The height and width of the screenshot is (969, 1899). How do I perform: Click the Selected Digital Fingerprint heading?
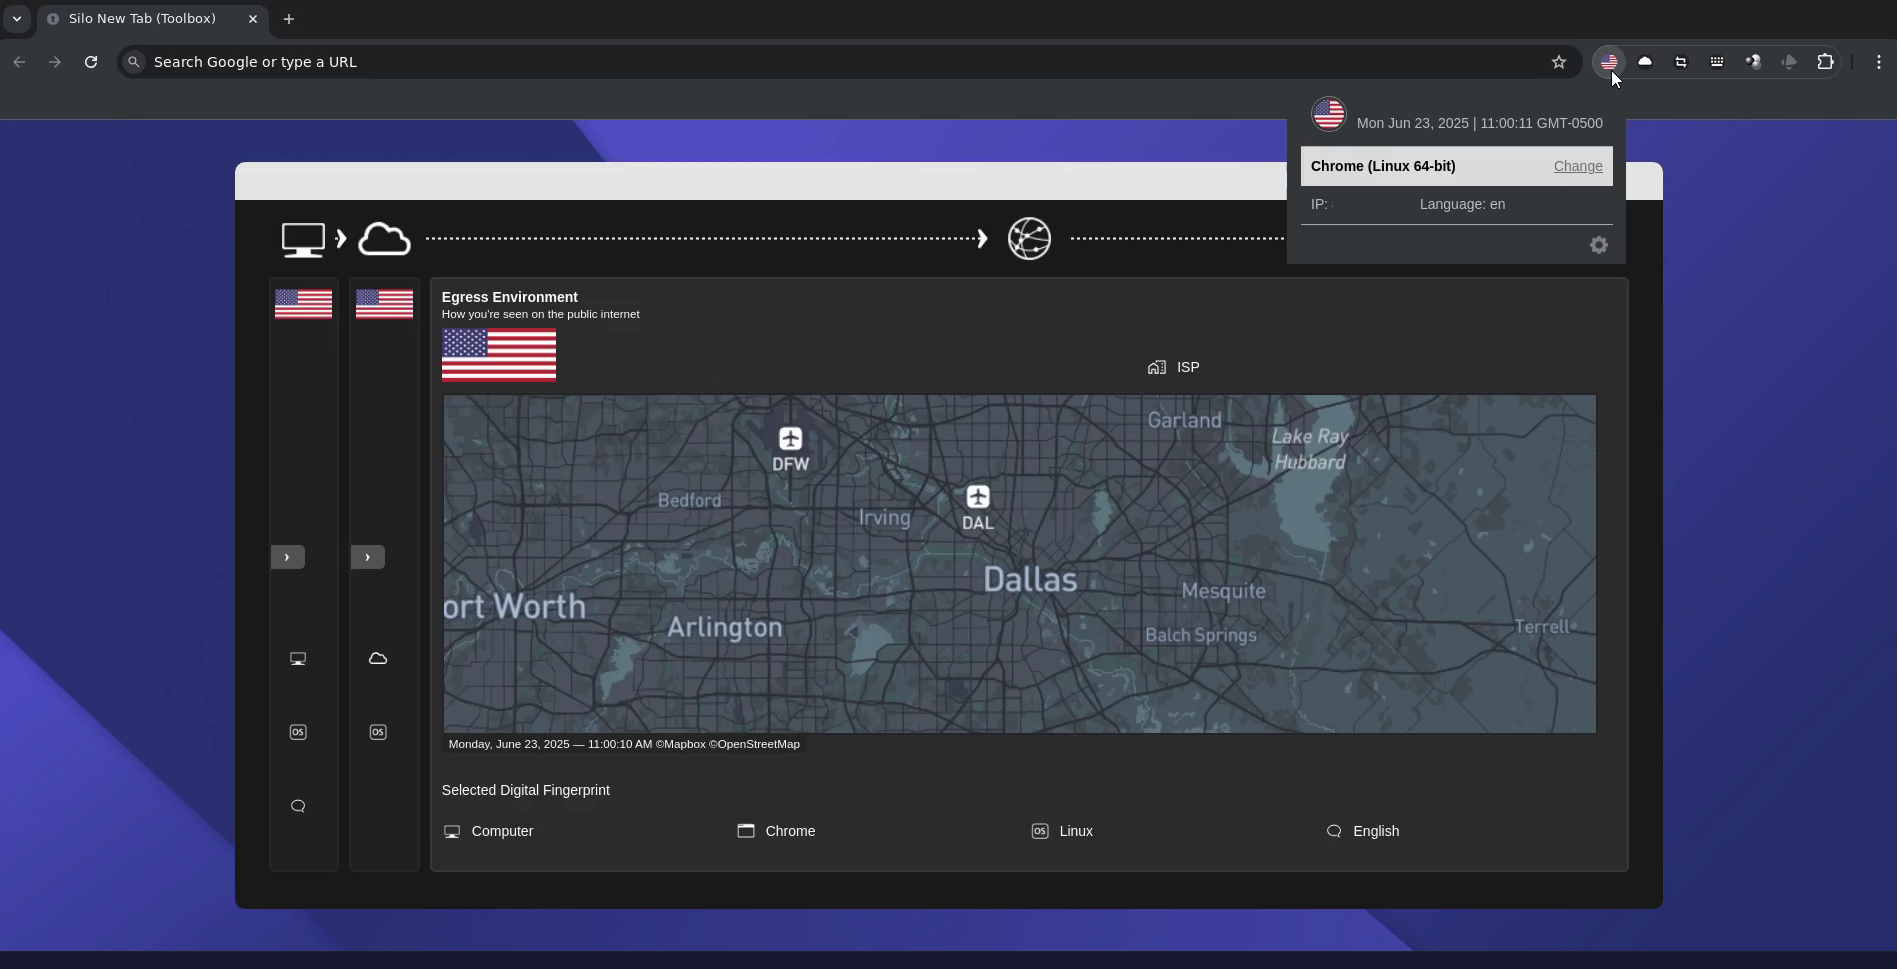click(526, 790)
